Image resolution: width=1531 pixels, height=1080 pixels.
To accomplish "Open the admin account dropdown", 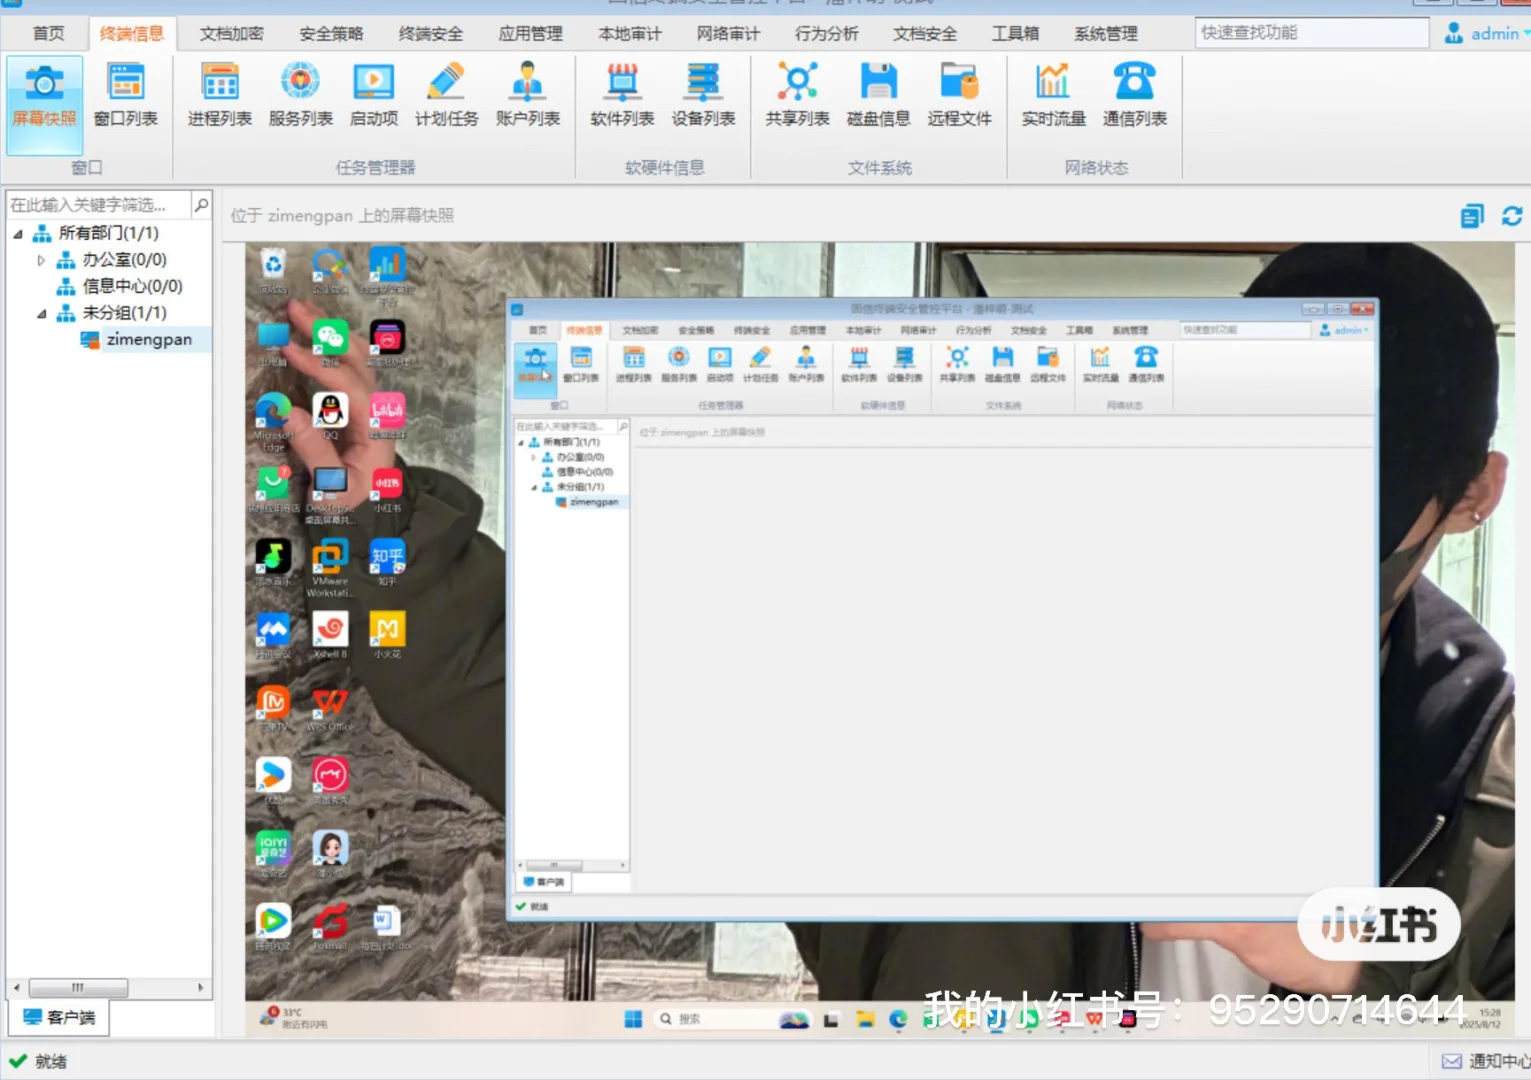I will (x=1487, y=33).
